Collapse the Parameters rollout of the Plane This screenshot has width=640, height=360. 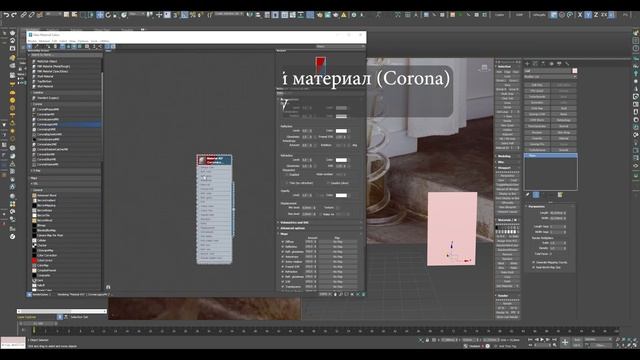tap(550, 207)
